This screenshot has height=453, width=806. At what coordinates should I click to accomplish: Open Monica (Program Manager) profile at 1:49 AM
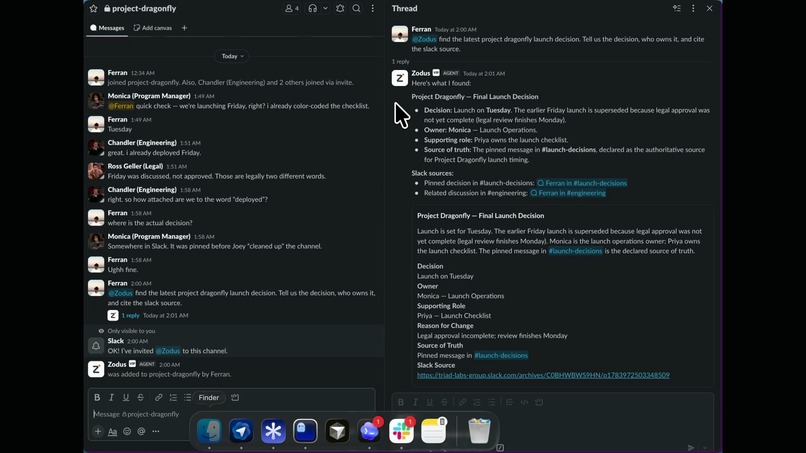coord(149,96)
